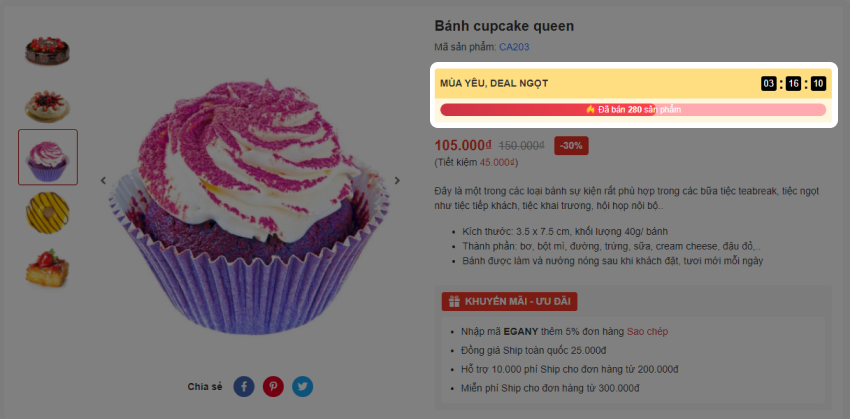Share product on Facebook icon
This screenshot has height=420, width=850.
point(244,387)
